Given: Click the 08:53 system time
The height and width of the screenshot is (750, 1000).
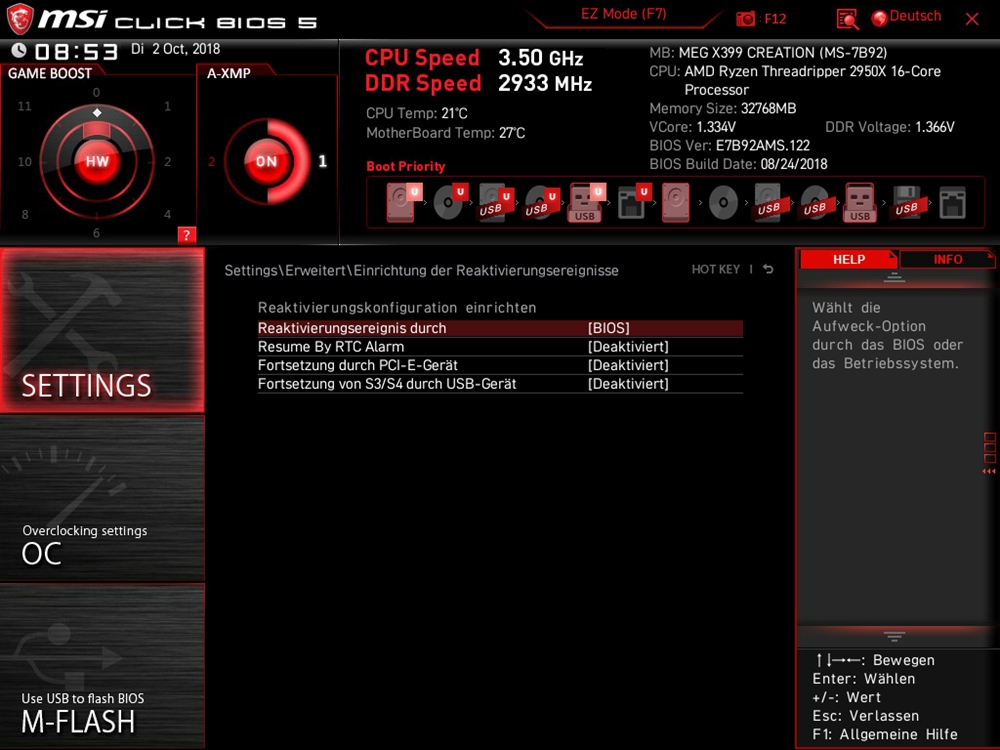Looking at the screenshot, I should pyautogui.click(x=76, y=51).
